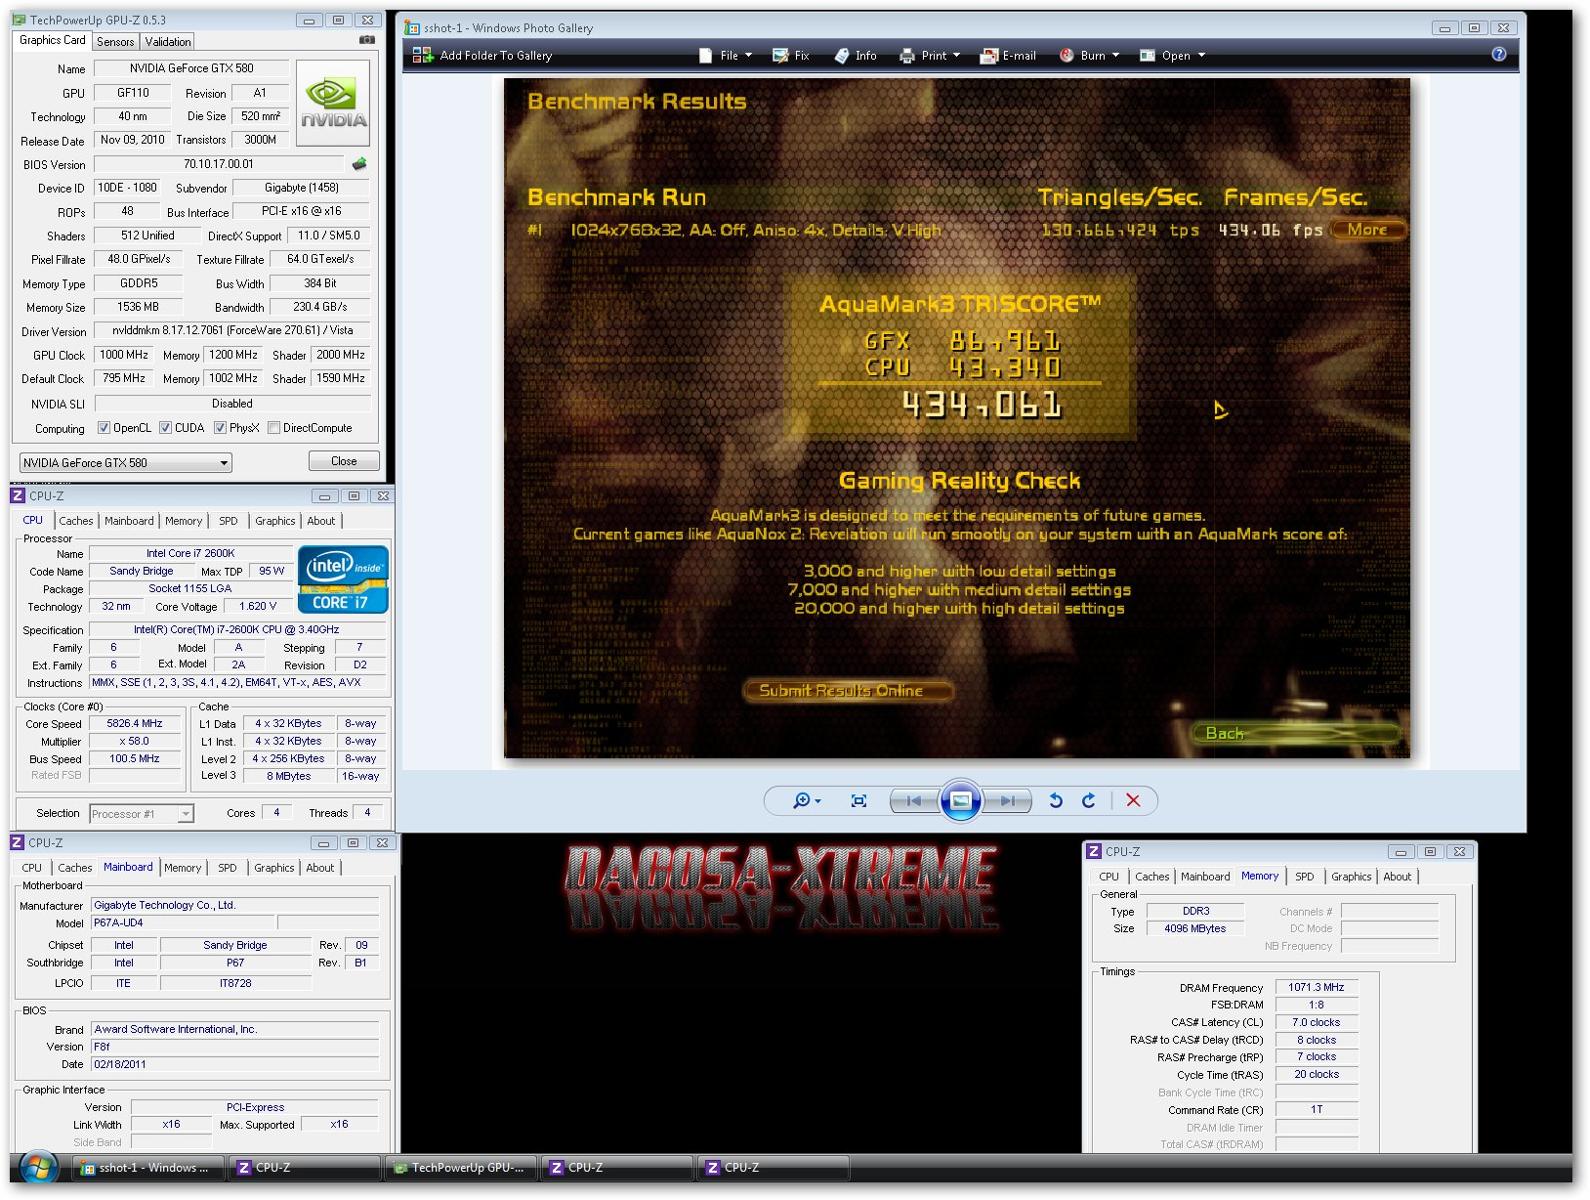Image resolution: width=1590 pixels, height=1200 pixels.
Task: Click the TechPowerUp GPU-Z taskbar item
Action: pos(460,1168)
